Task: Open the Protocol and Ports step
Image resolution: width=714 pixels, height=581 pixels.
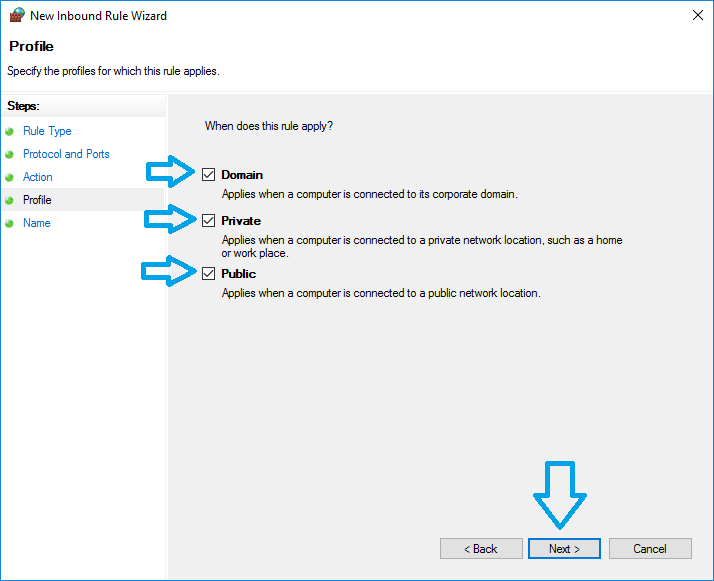Action: (66, 154)
